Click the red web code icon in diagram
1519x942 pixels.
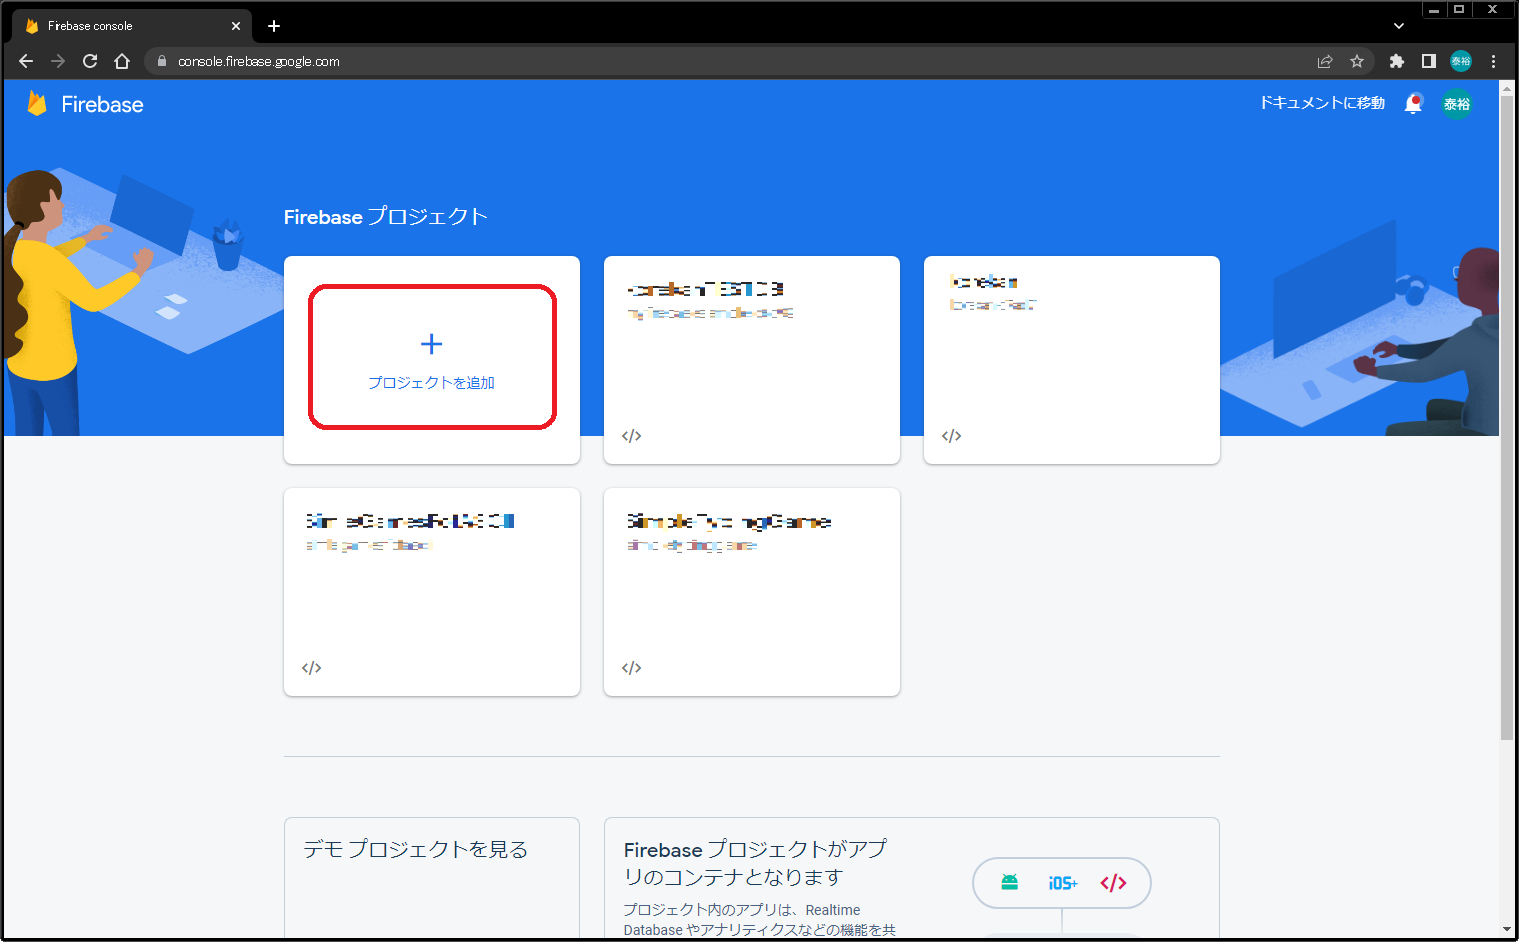pos(1114,883)
